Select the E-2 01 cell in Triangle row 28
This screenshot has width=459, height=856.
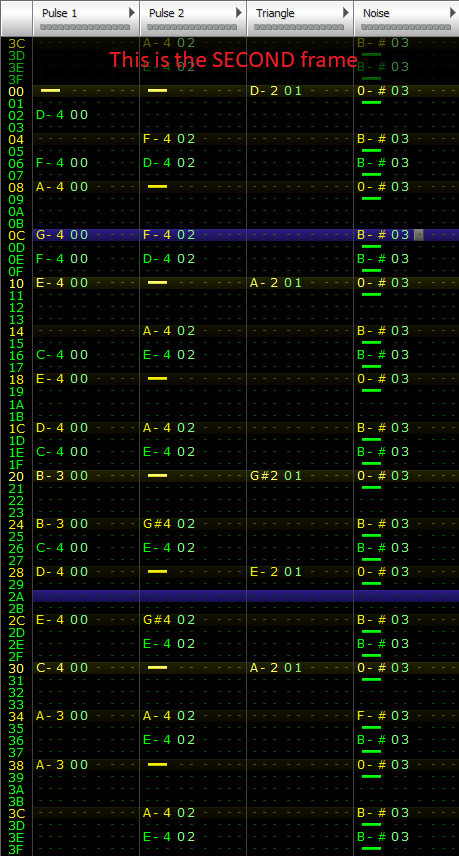(276, 572)
